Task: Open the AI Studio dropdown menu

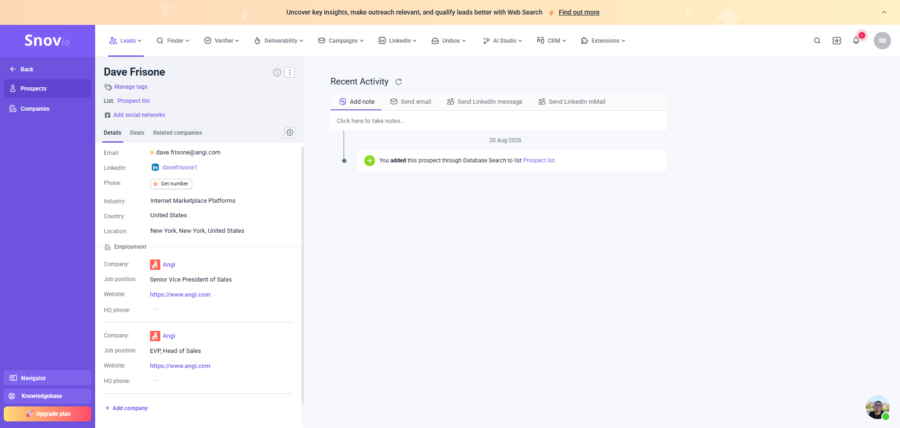Action: pos(502,41)
